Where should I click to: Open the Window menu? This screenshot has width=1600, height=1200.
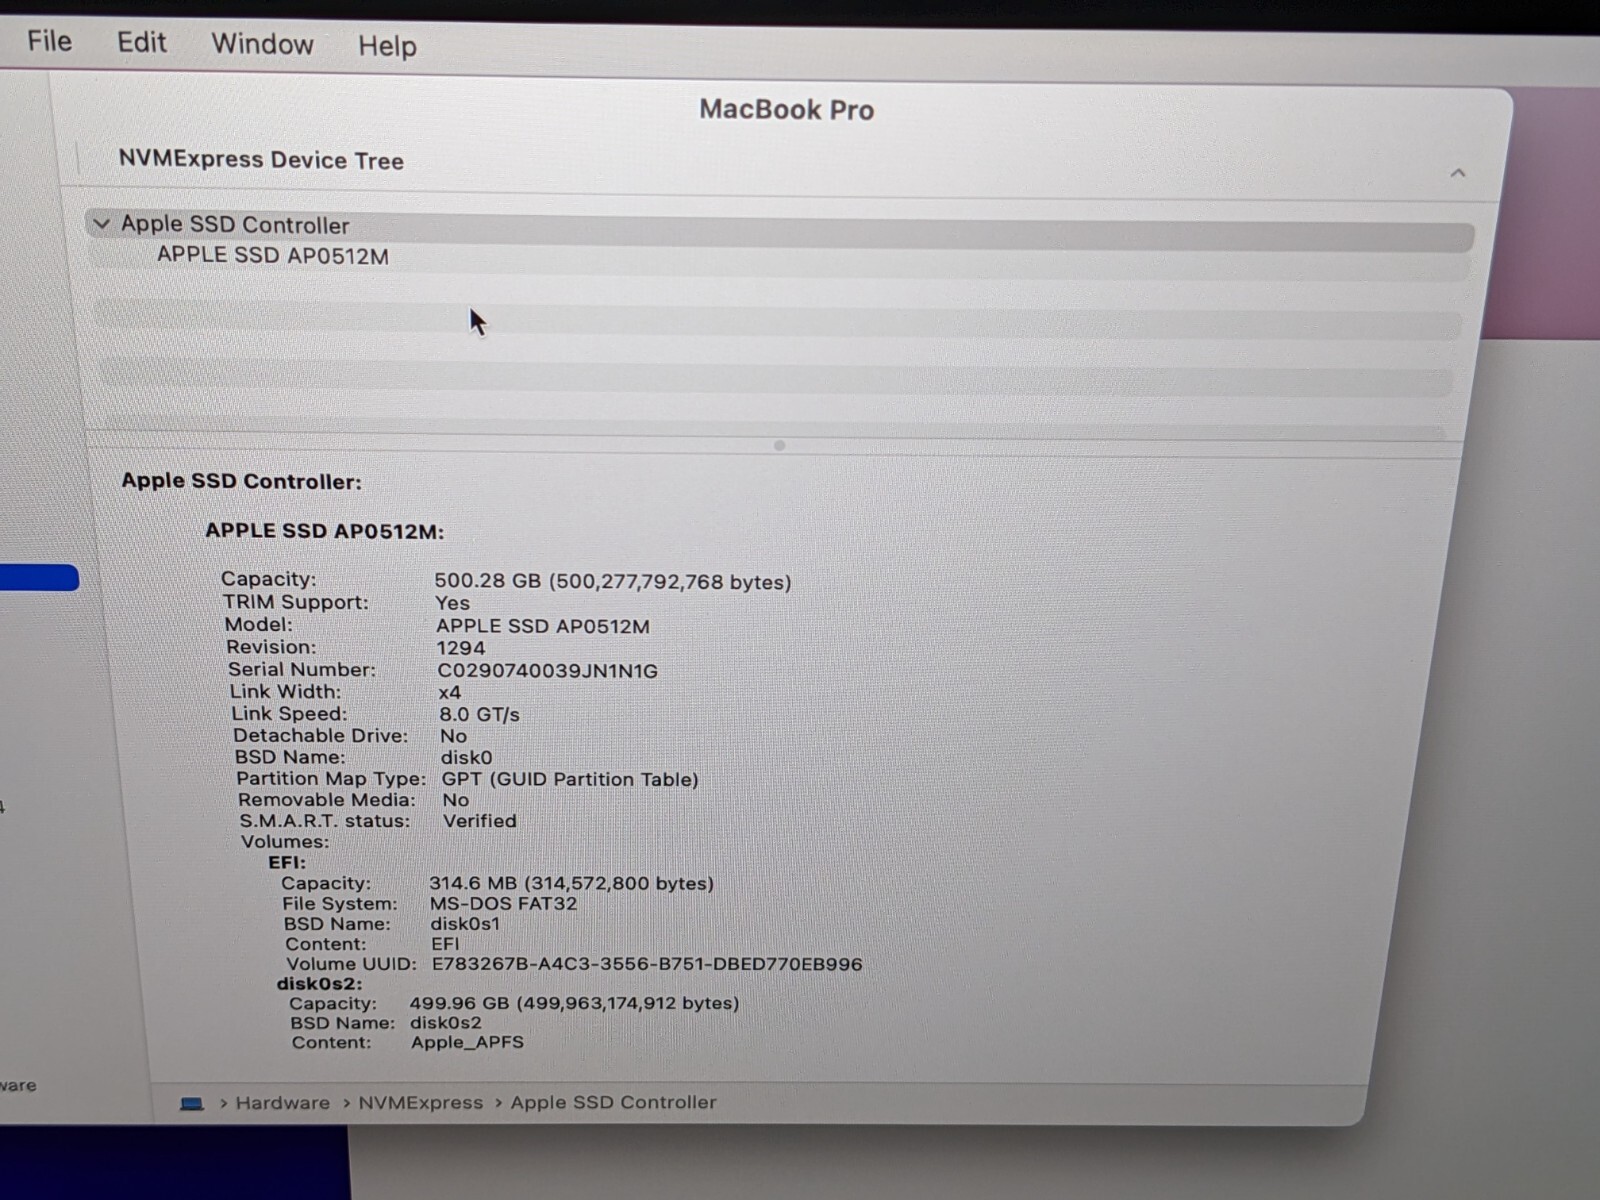(262, 44)
